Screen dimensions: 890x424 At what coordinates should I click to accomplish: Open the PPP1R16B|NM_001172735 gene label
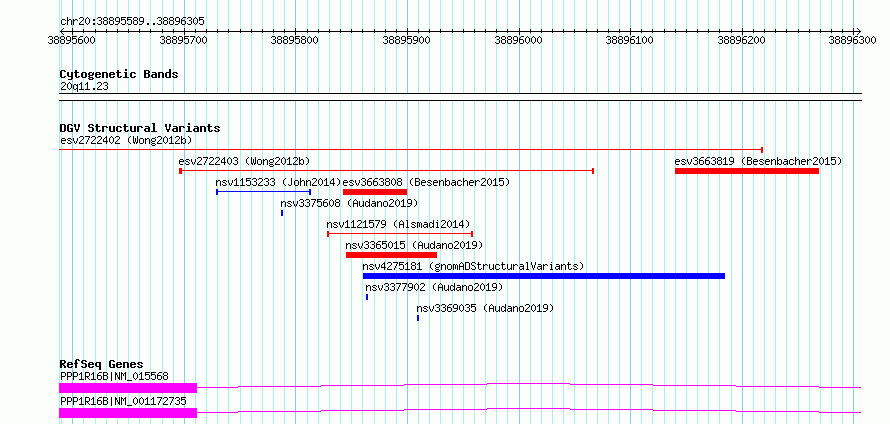[123, 402]
